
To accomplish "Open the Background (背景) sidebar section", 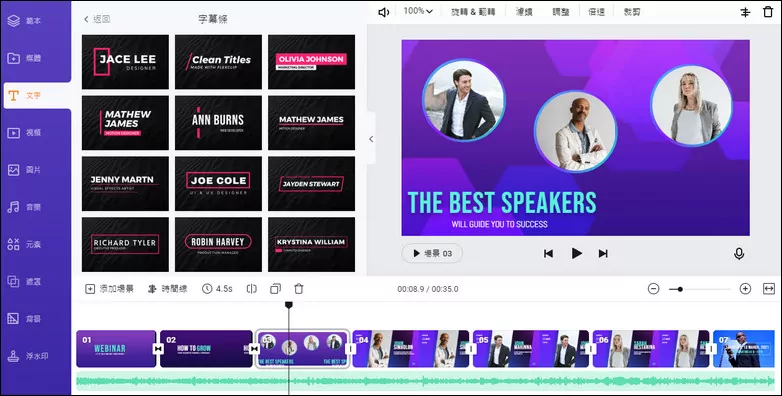I will point(25,319).
